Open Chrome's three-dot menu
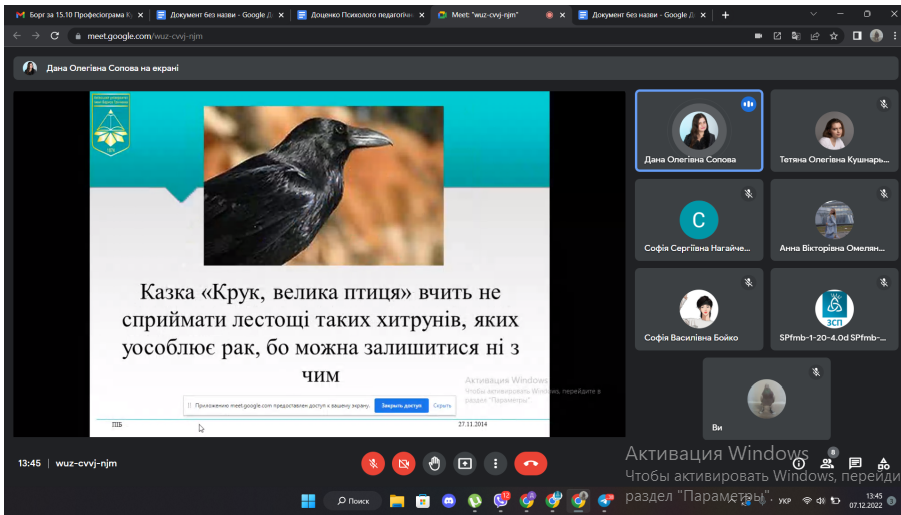 [x=893, y=35]
